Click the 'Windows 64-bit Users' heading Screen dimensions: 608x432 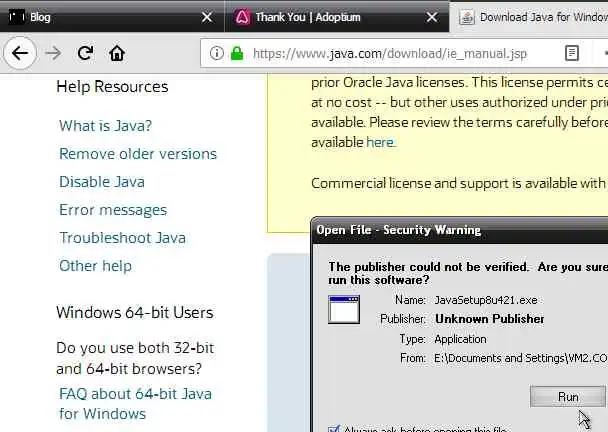click(135, 312)
